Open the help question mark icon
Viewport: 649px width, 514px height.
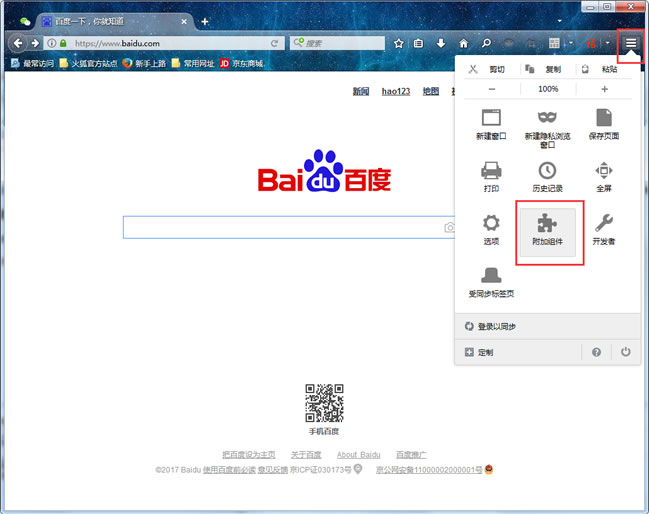coord(596,352)
